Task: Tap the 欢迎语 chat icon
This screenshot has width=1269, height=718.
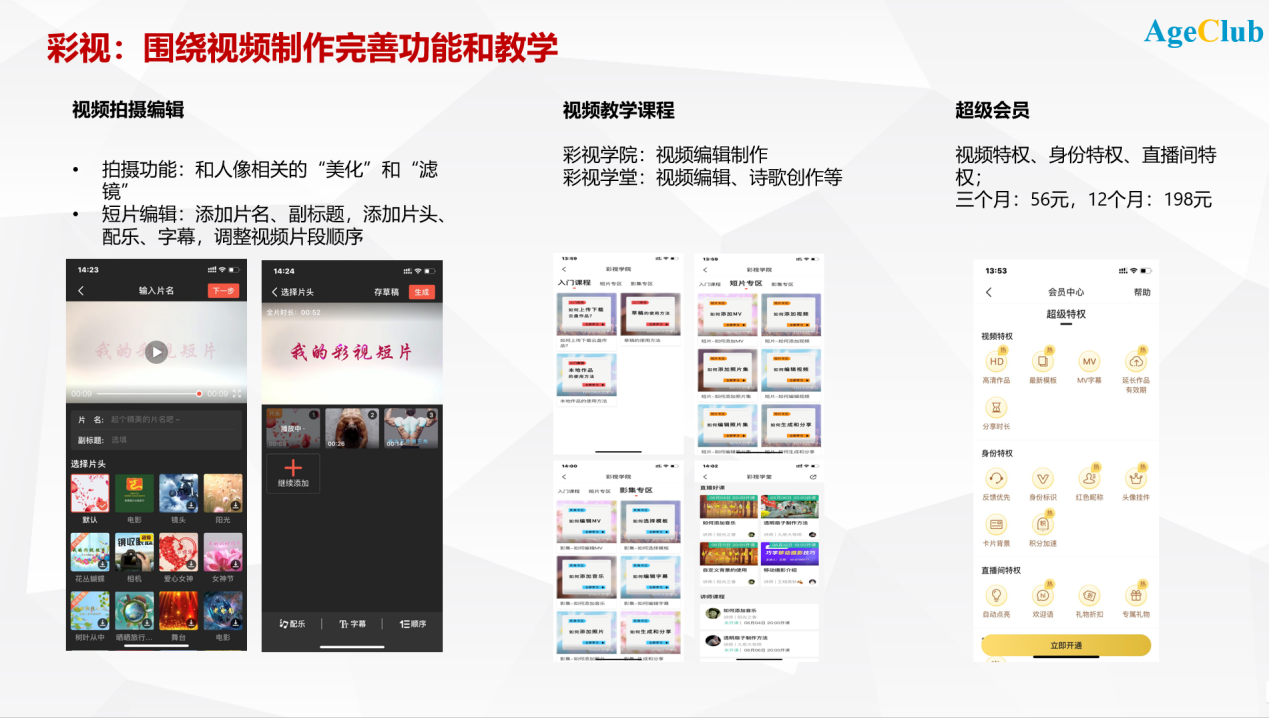Action: (1043, 596)
